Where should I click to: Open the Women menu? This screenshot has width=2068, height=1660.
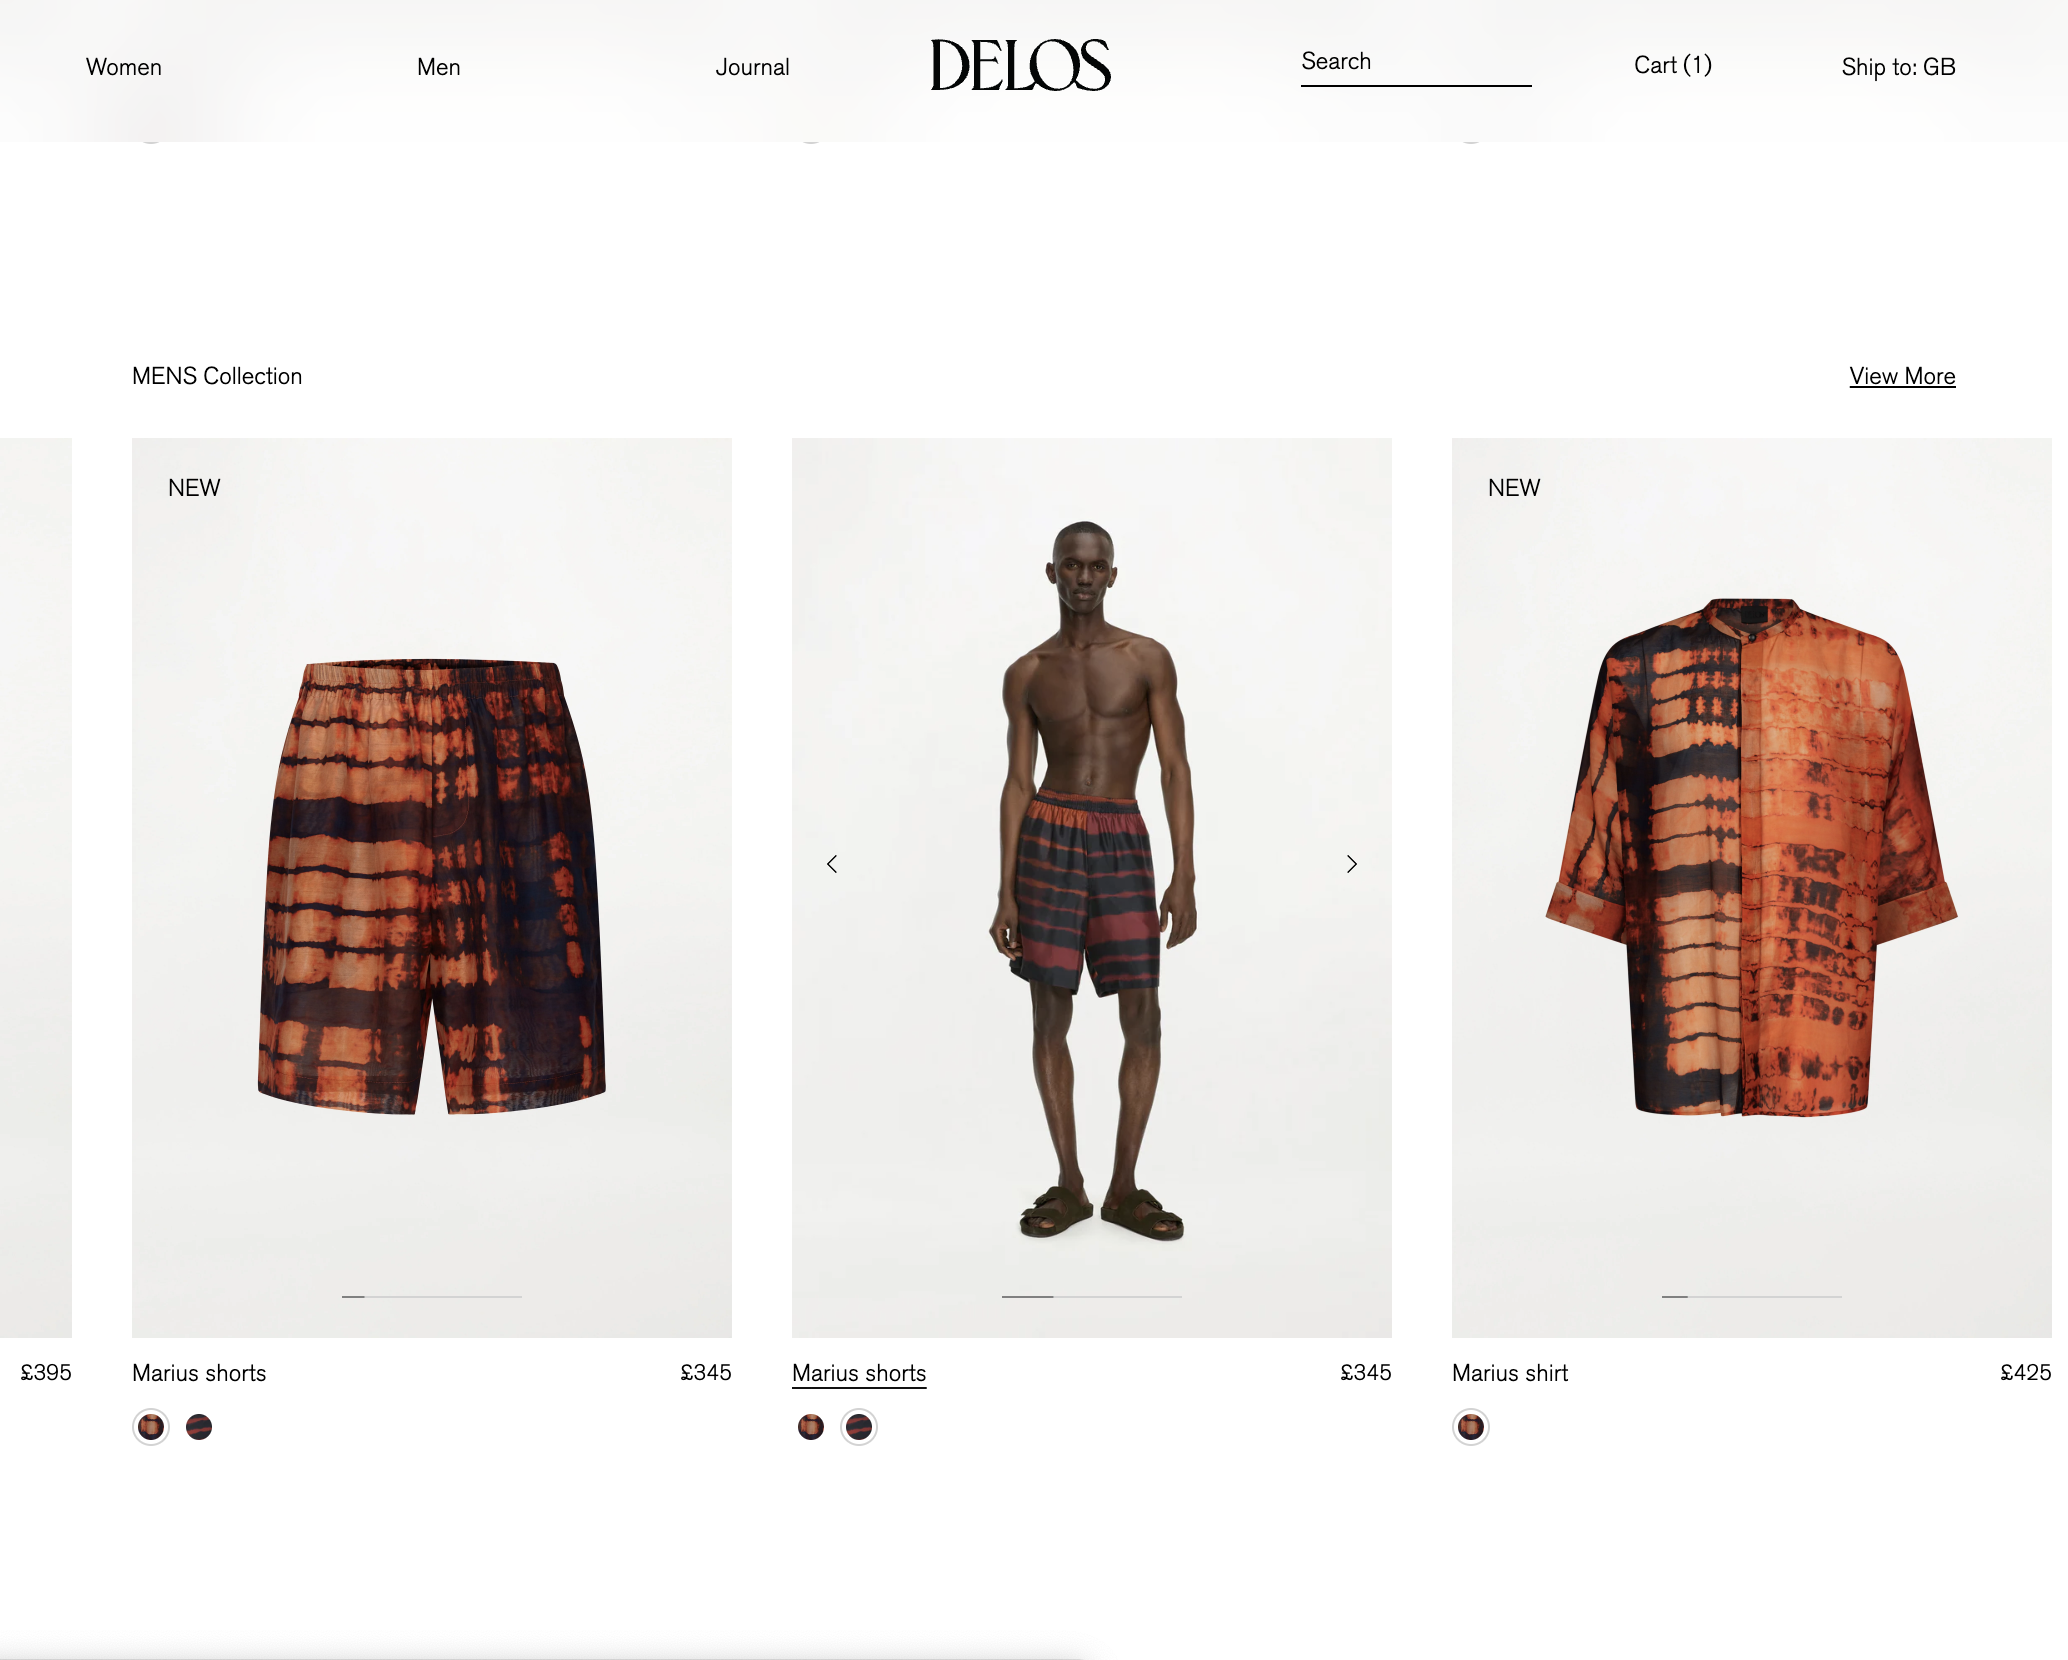124,67
